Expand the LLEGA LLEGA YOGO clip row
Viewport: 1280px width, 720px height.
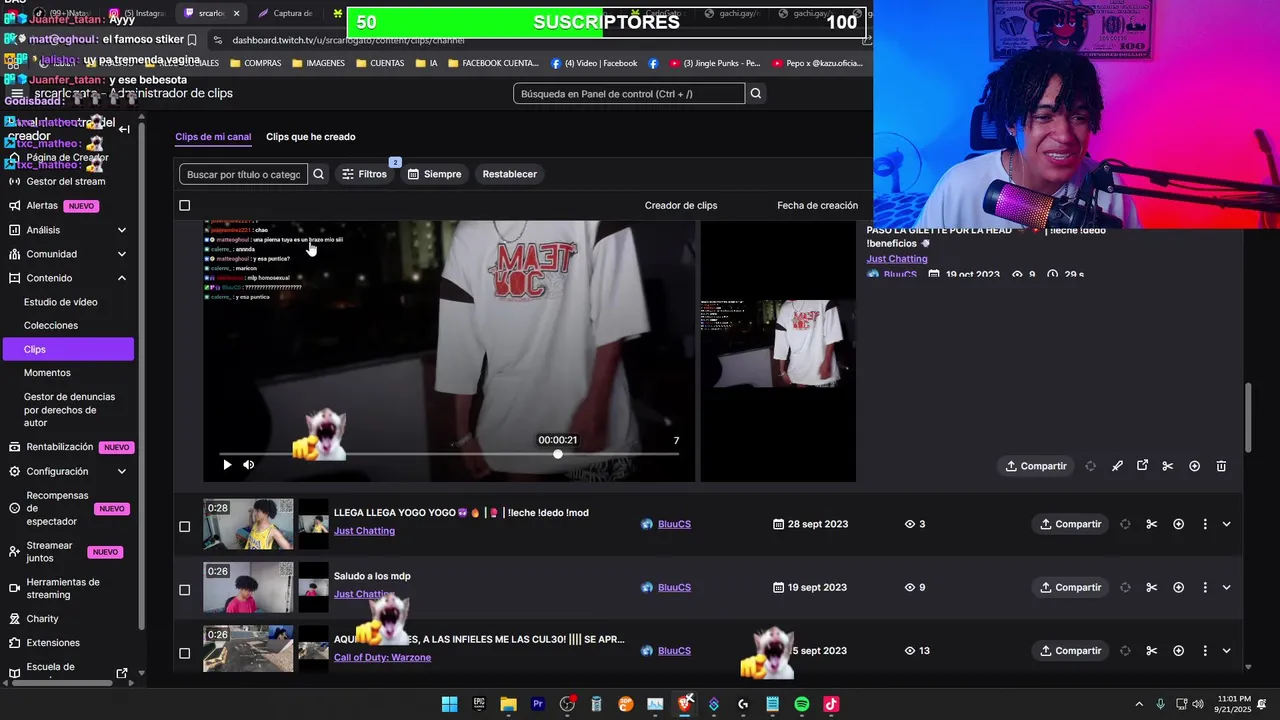[x=1227, y=524]
